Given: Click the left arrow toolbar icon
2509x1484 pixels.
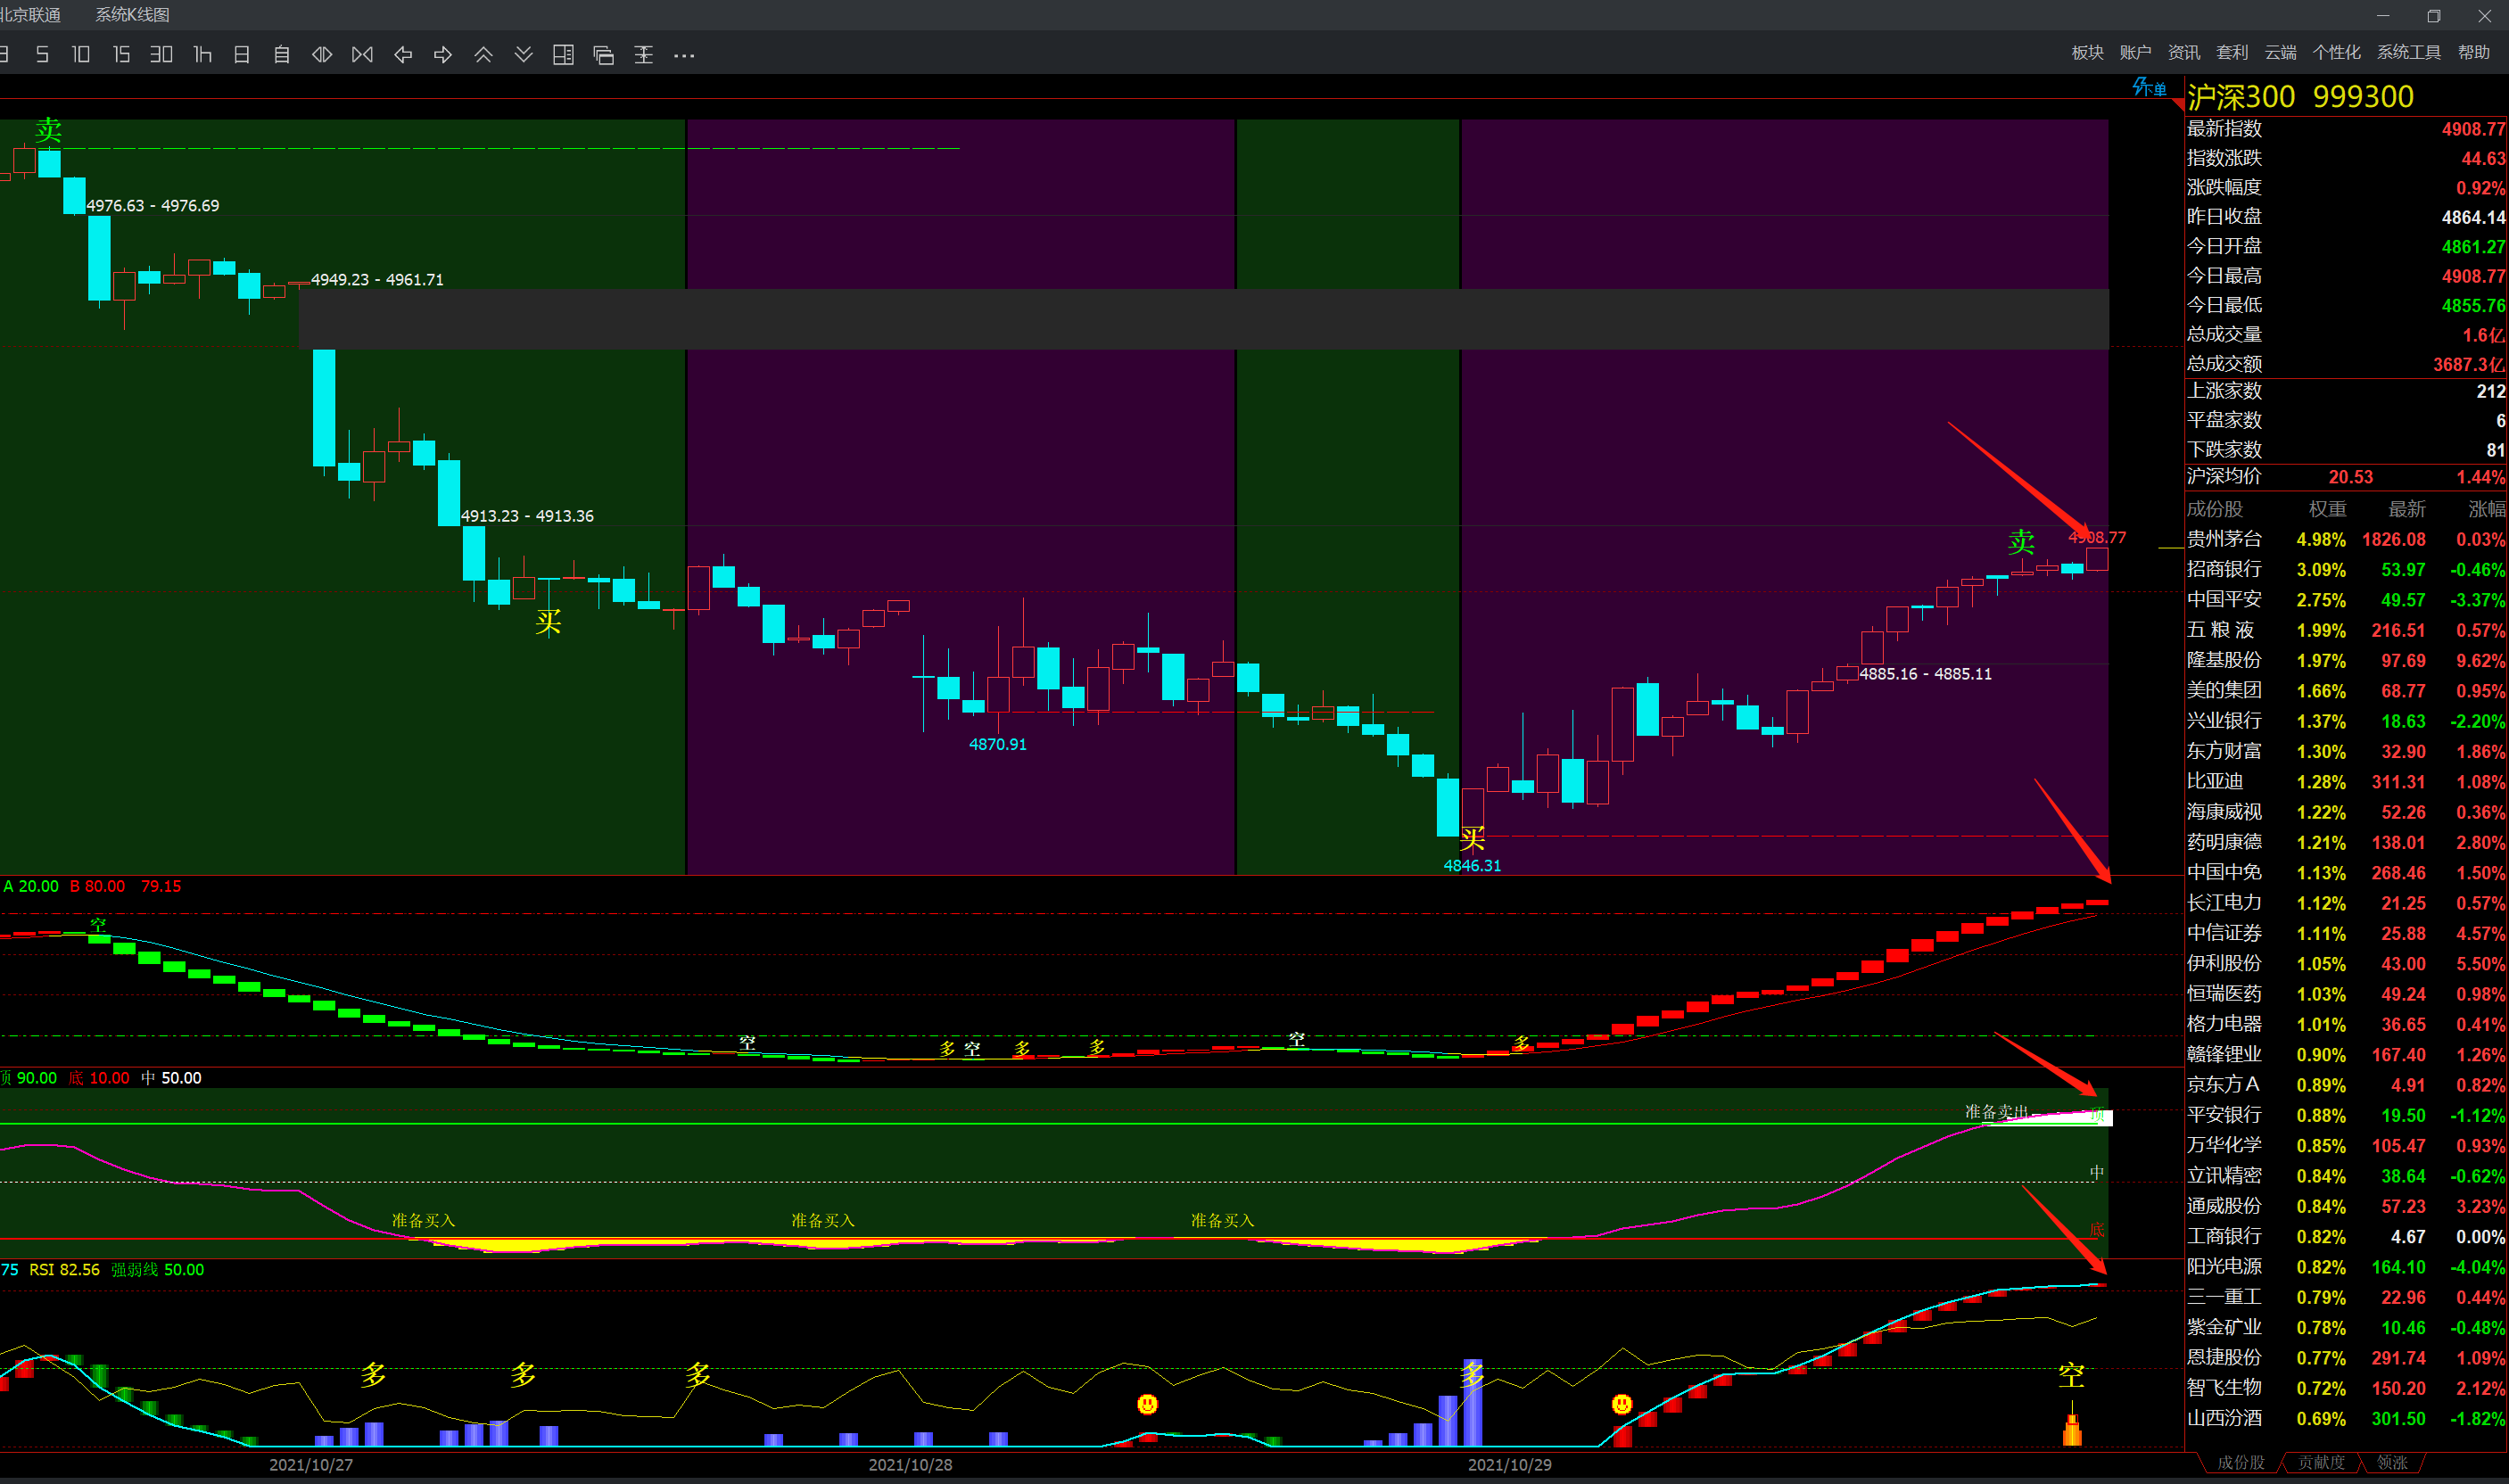Looking at the screenshot, I should [x=403, y=55].
